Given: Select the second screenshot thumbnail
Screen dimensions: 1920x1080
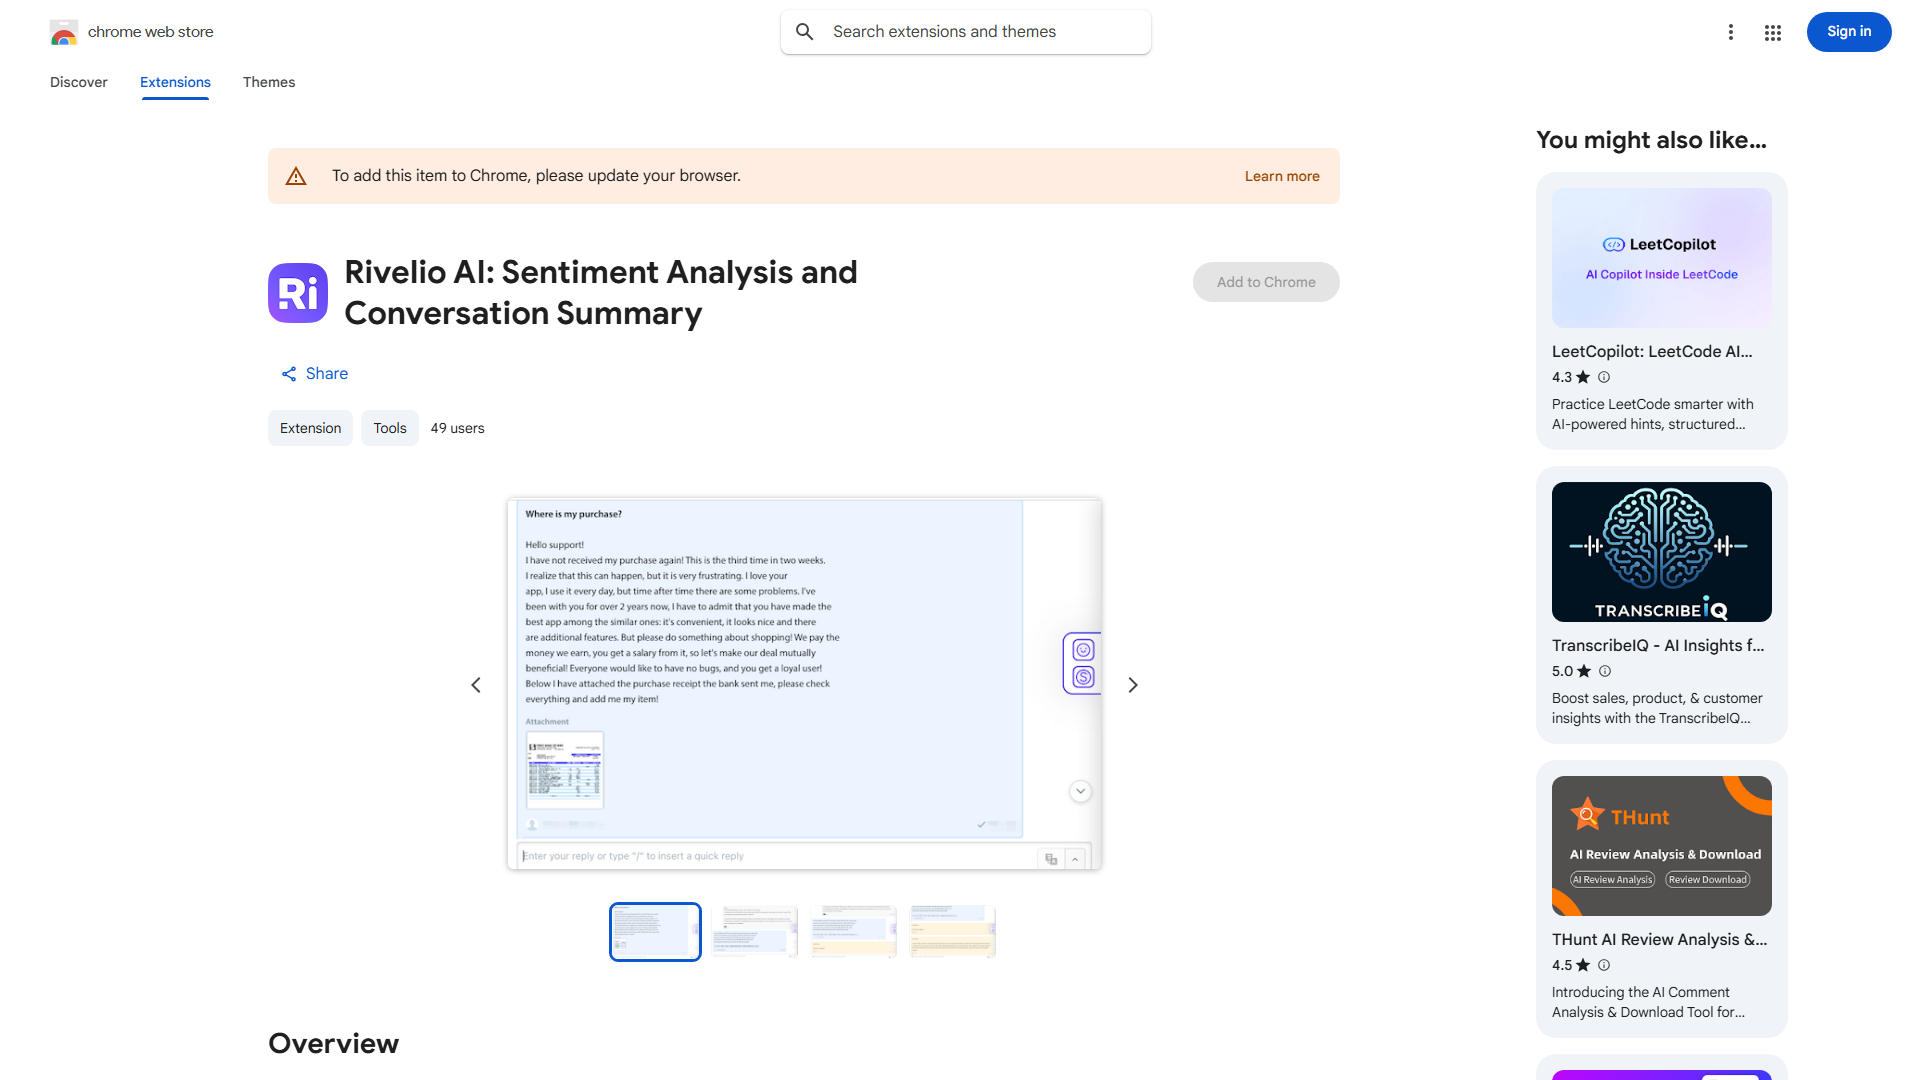Looking at the screenshot, I should pos(754,932).
